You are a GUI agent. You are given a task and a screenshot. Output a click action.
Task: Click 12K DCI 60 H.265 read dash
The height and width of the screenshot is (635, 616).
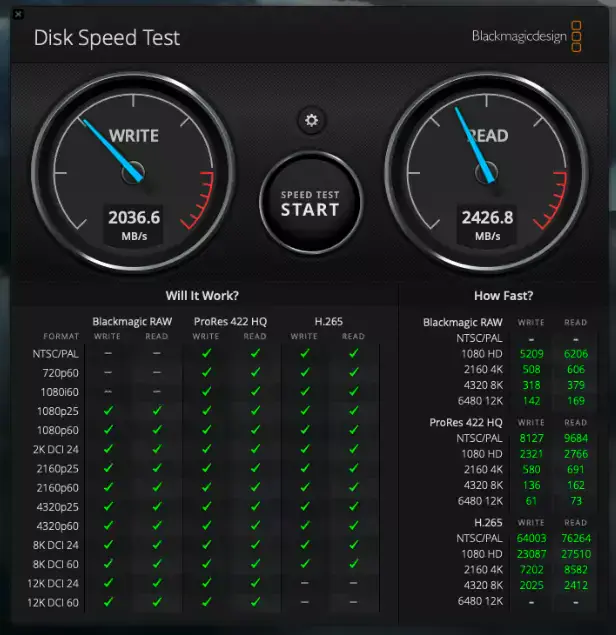coord(354,602)
